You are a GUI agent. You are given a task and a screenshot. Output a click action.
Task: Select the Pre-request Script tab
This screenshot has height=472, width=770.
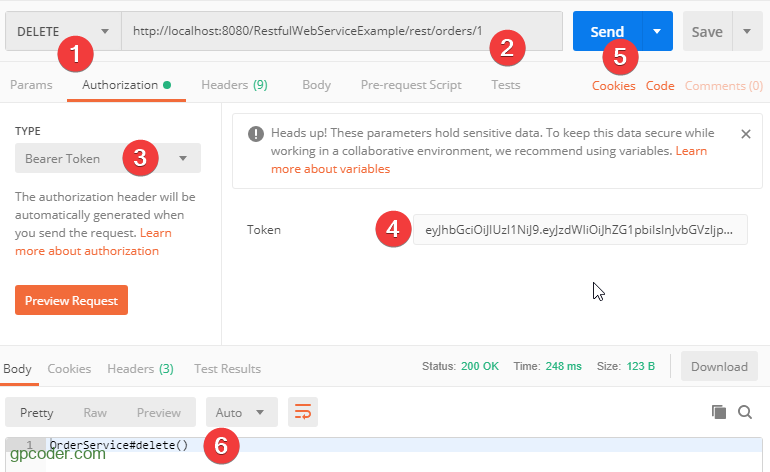point(411,85)
